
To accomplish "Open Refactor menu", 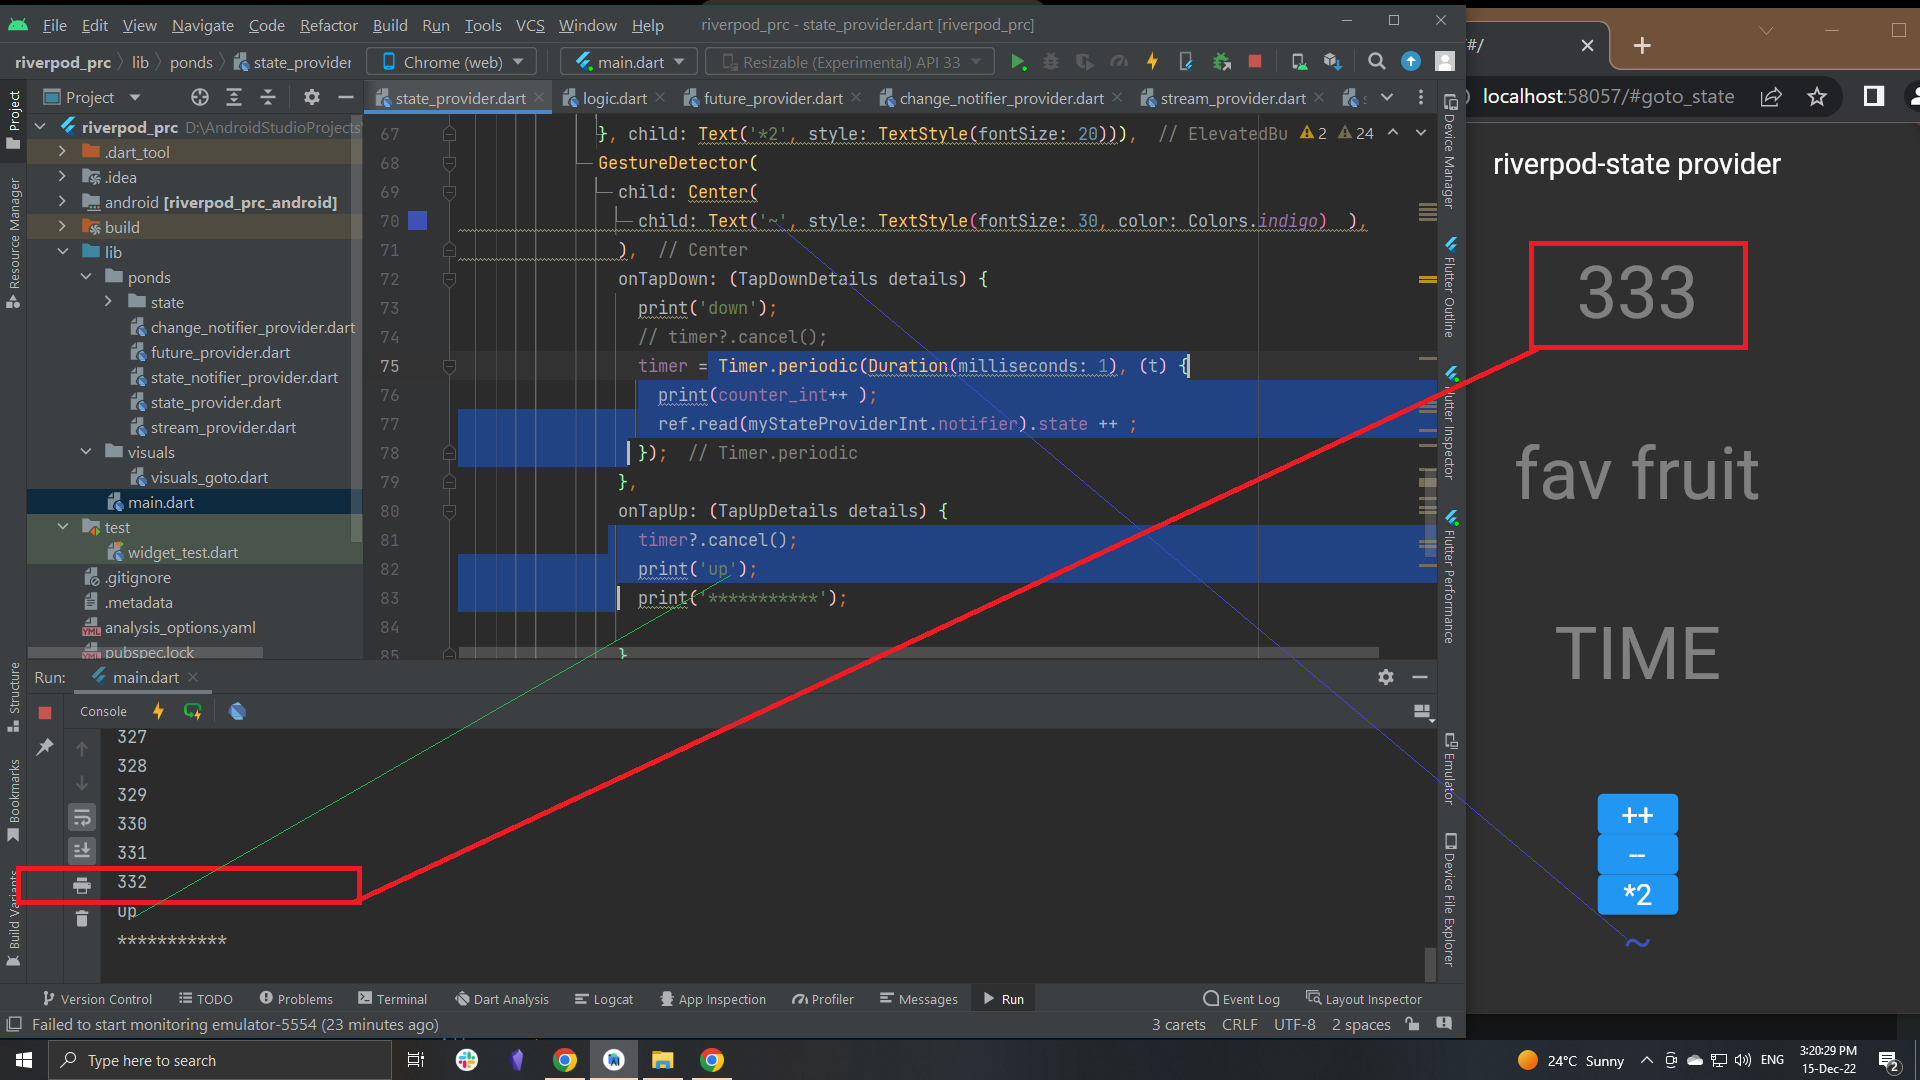I will pos(328,25).
